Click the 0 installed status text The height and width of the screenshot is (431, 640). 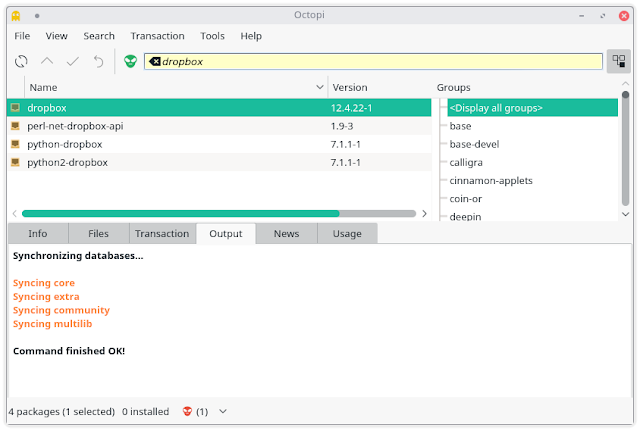pos(145,411)
